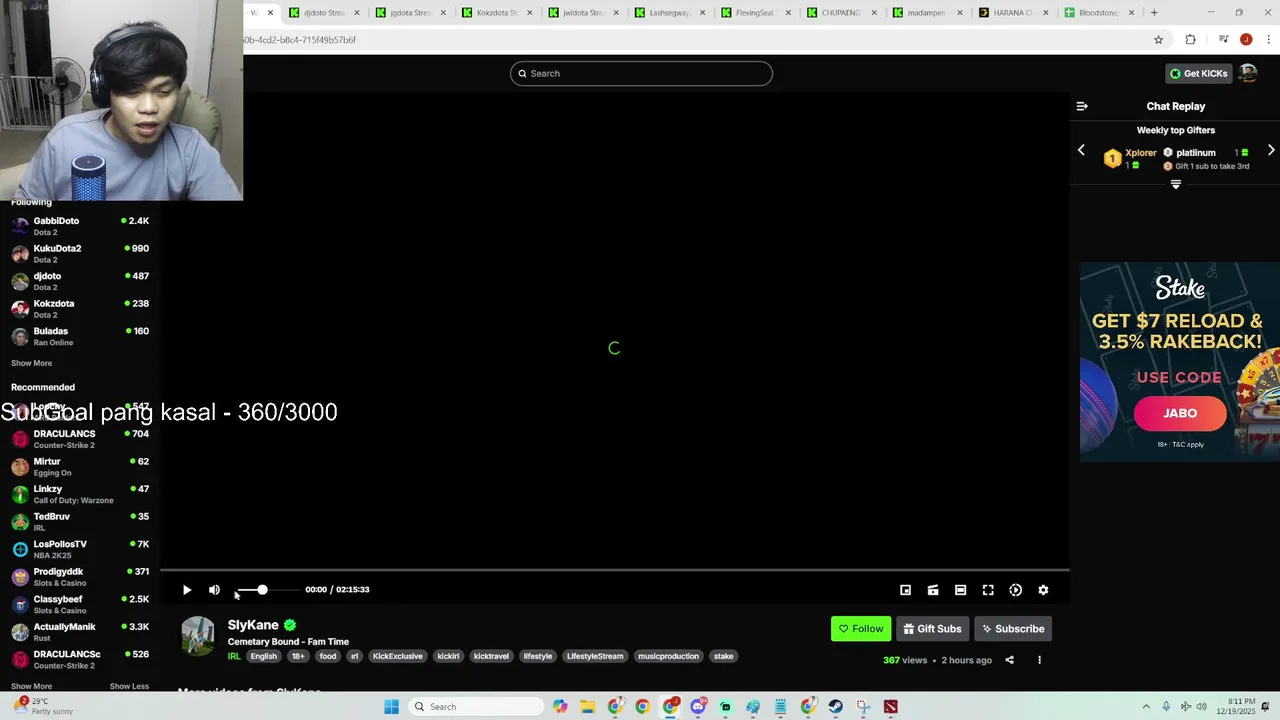
Task: Open Steam from the taskbar
Action: (835, 707)
